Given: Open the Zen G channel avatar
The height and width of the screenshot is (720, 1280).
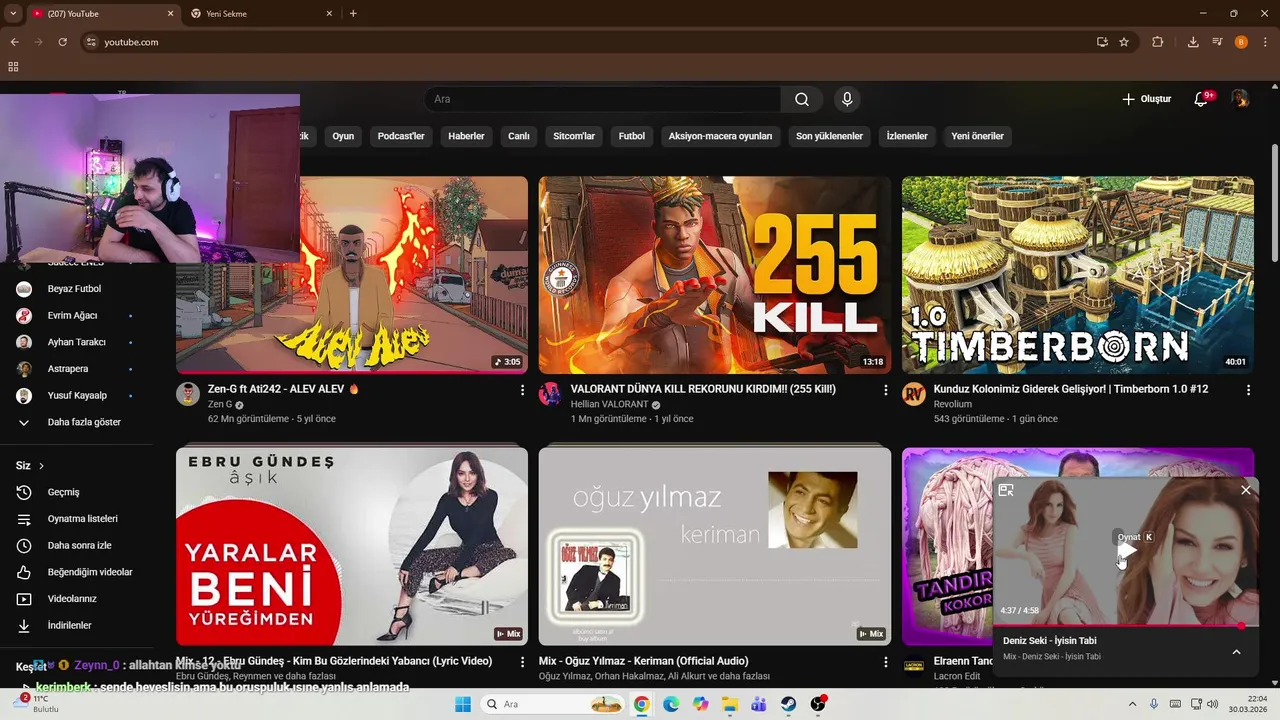Looking at the screenshot, I should (188, 394).
